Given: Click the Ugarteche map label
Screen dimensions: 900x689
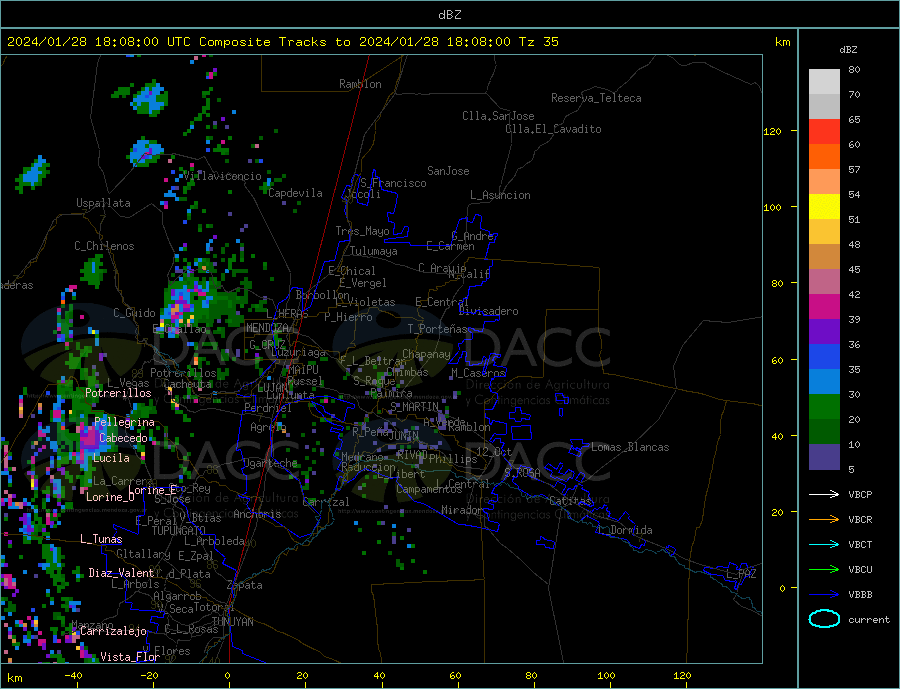Looking at the screenshot, I should [x=270, y=463].
